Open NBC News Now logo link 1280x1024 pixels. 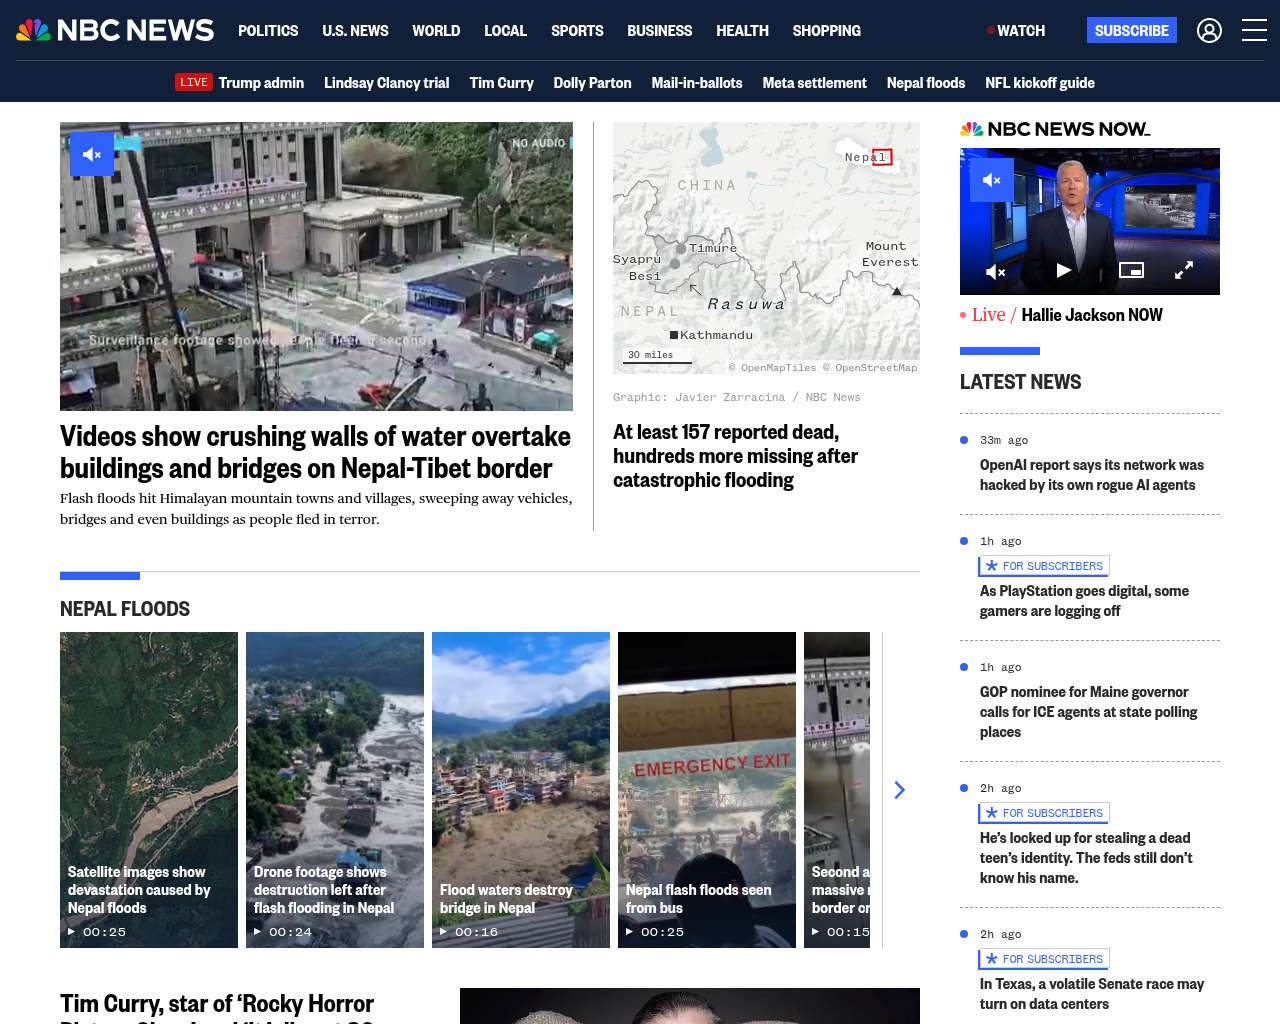(x=1055, y=129)
